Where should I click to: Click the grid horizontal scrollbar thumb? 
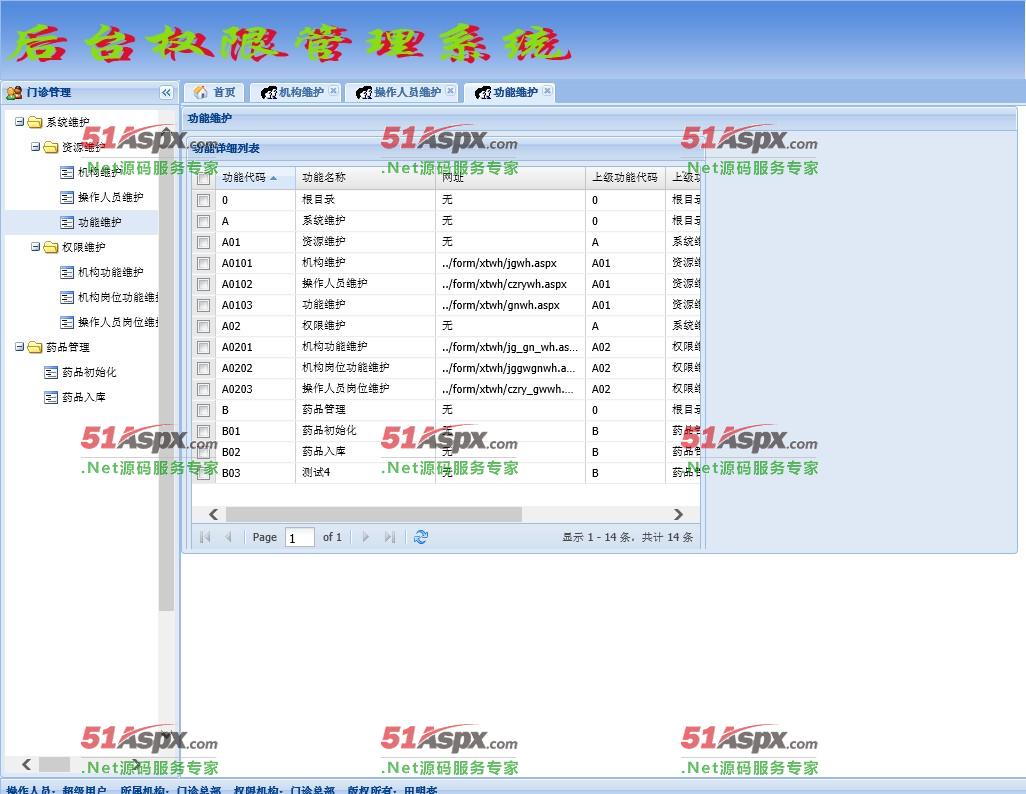[374, 514]
